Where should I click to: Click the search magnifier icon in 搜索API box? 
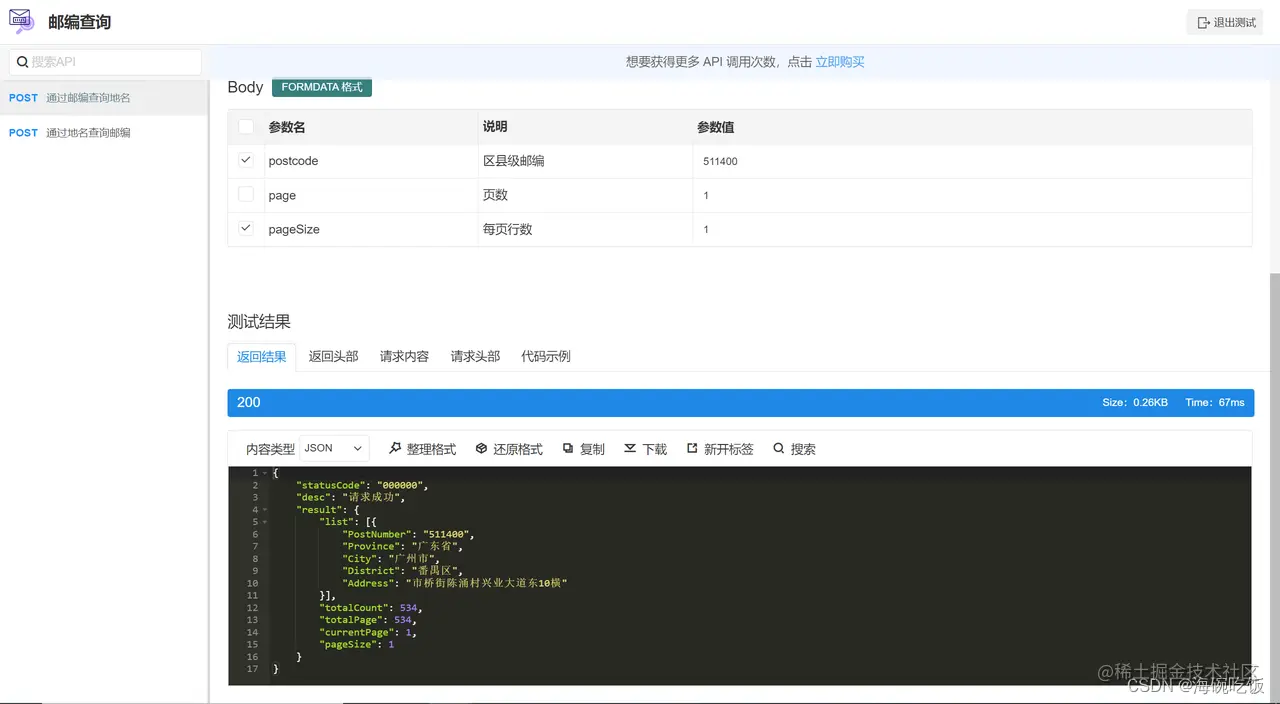pos(22,62)
